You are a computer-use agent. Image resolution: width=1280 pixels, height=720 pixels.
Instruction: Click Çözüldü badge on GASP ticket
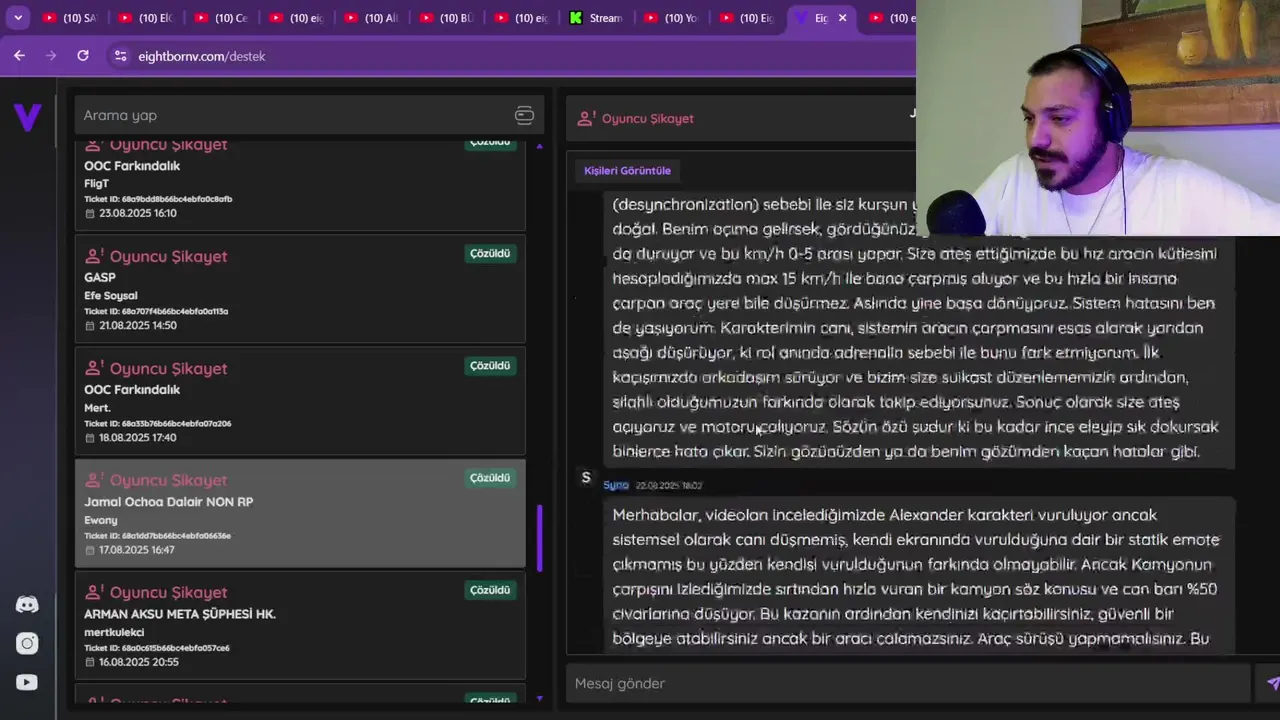click(490, 254)
